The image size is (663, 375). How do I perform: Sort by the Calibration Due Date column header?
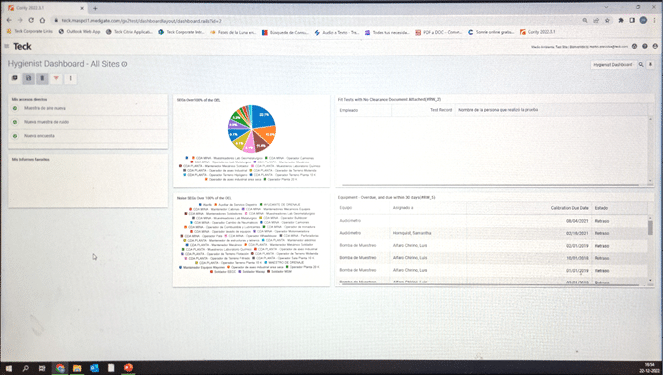coord(569,208)
